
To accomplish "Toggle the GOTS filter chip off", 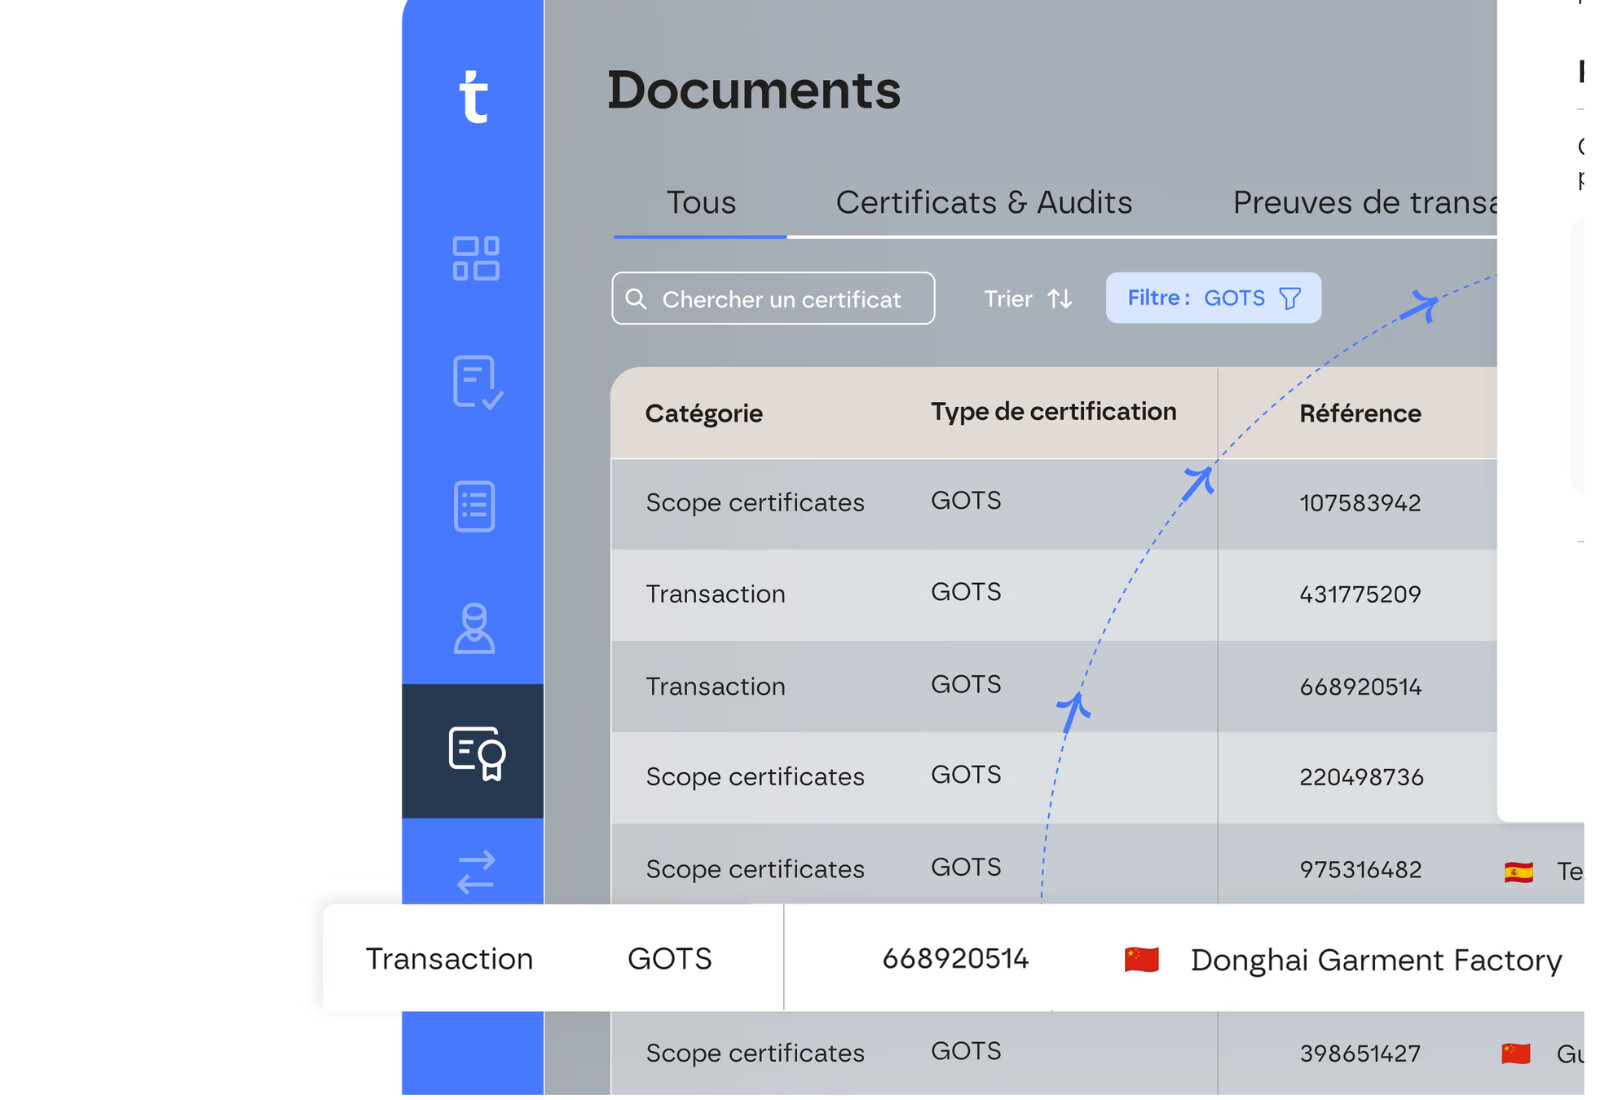I will 1213,297.
